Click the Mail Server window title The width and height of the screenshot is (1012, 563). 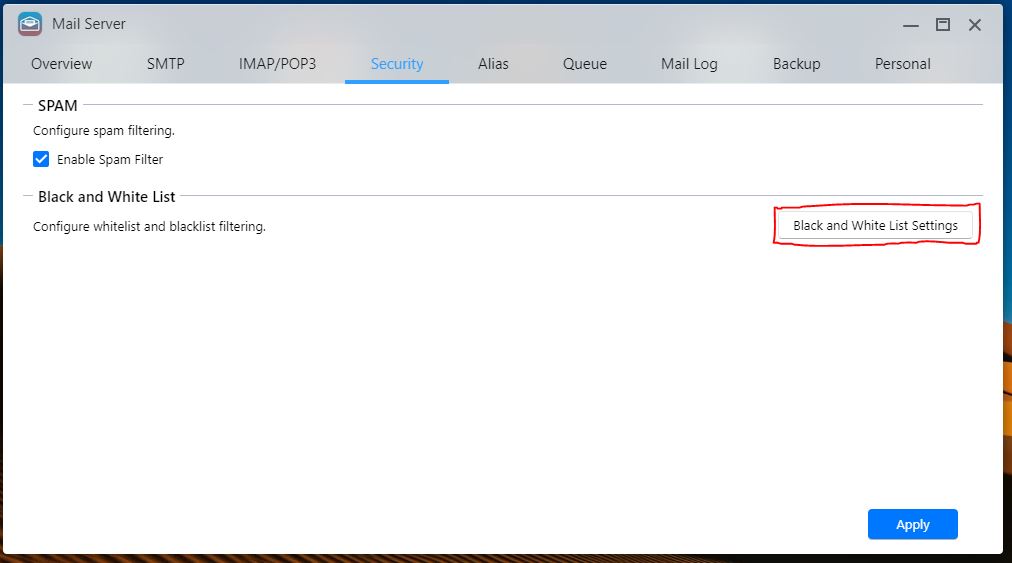point(88,24)
